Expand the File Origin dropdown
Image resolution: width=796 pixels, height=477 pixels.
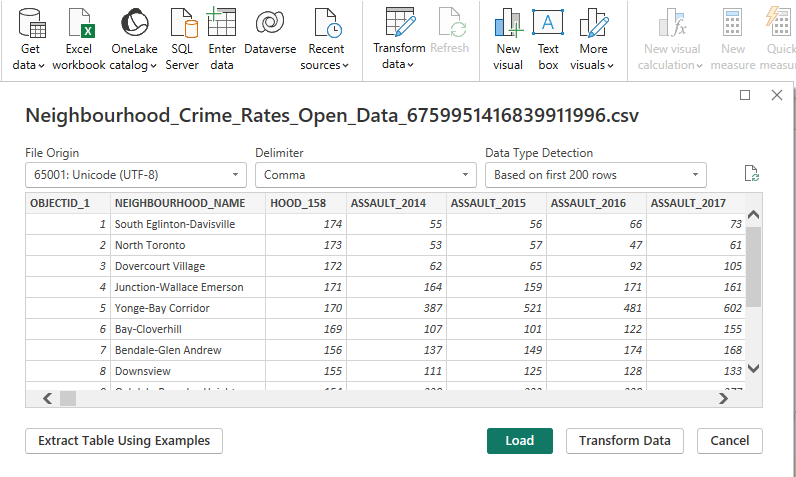click(x=135, y=175)
